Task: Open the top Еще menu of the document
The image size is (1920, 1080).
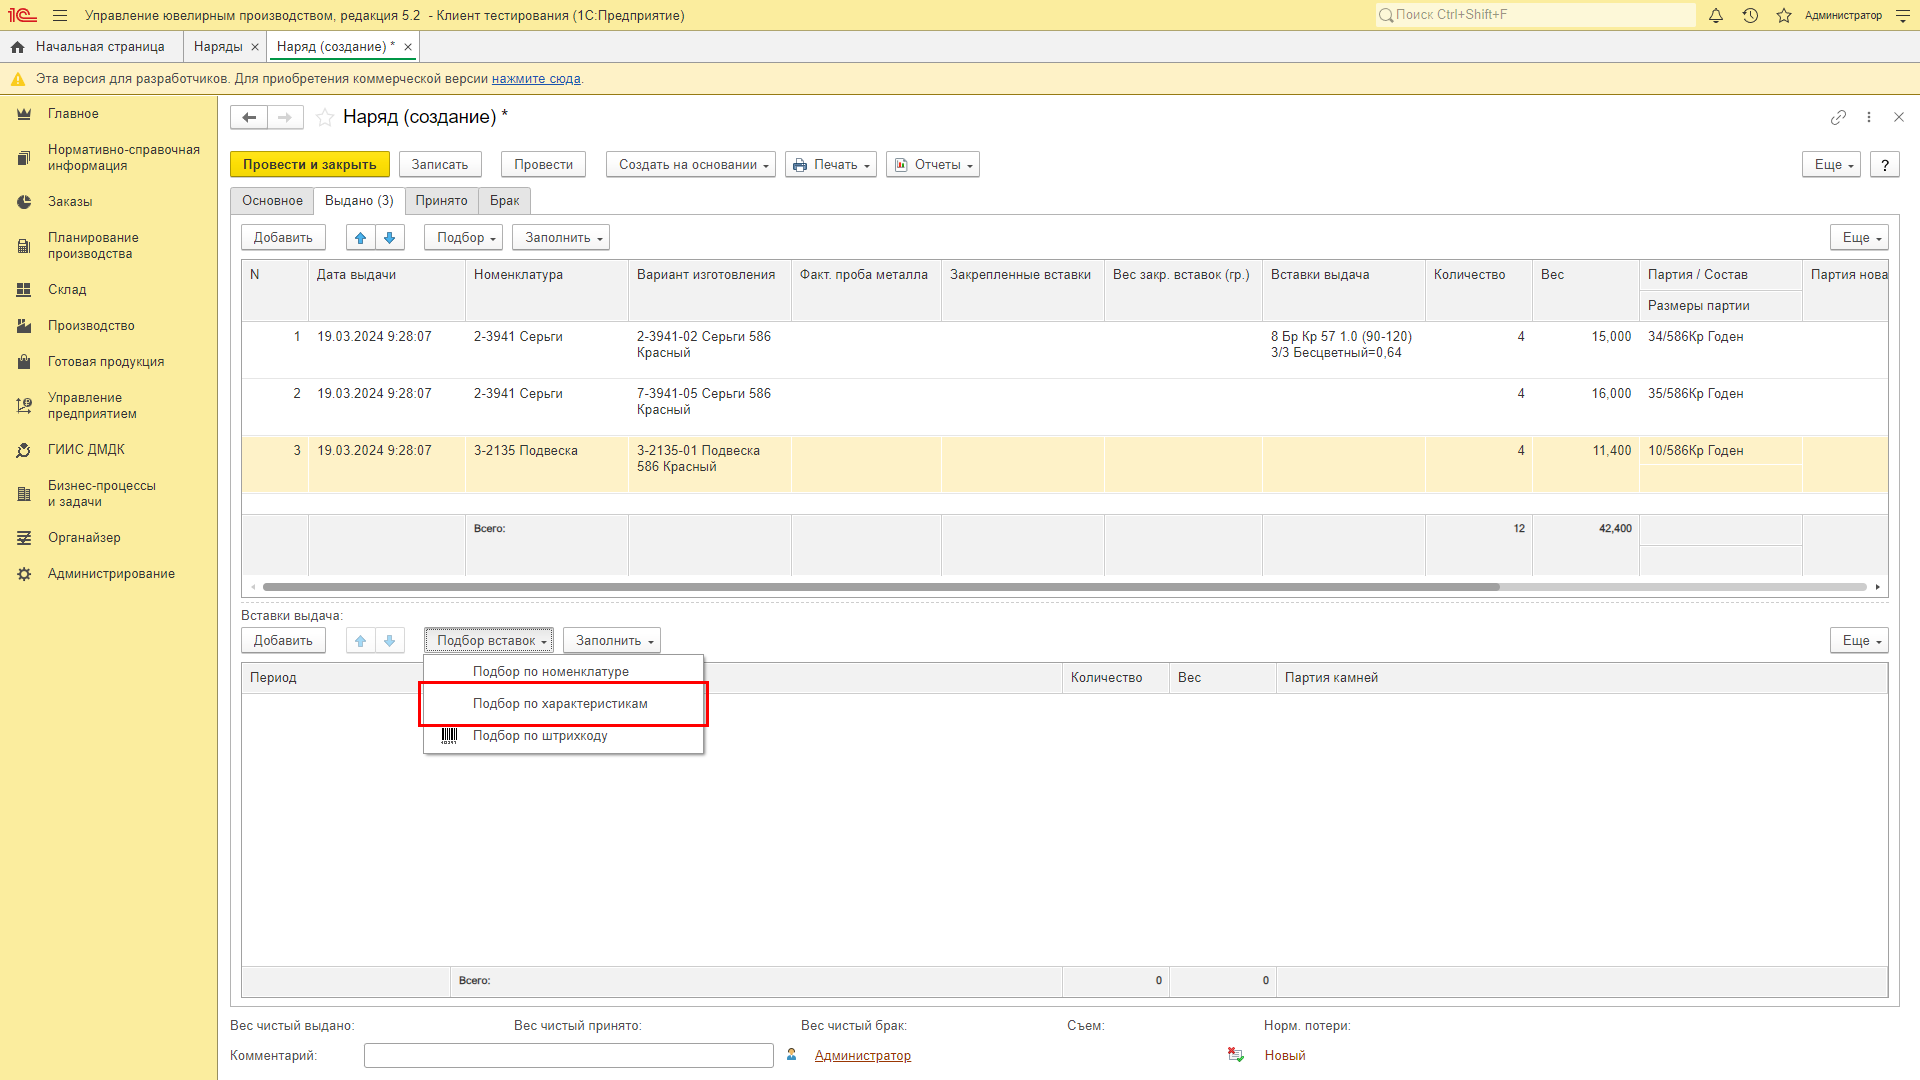Action: pyautogui.click(x=1831, y=165)
